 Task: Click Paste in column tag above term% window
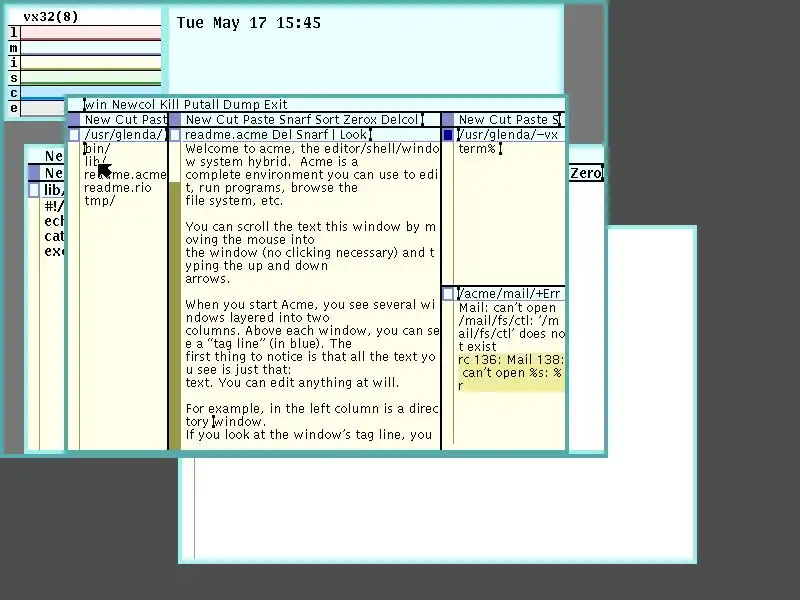pyautogui.click(x=532, y=120)
